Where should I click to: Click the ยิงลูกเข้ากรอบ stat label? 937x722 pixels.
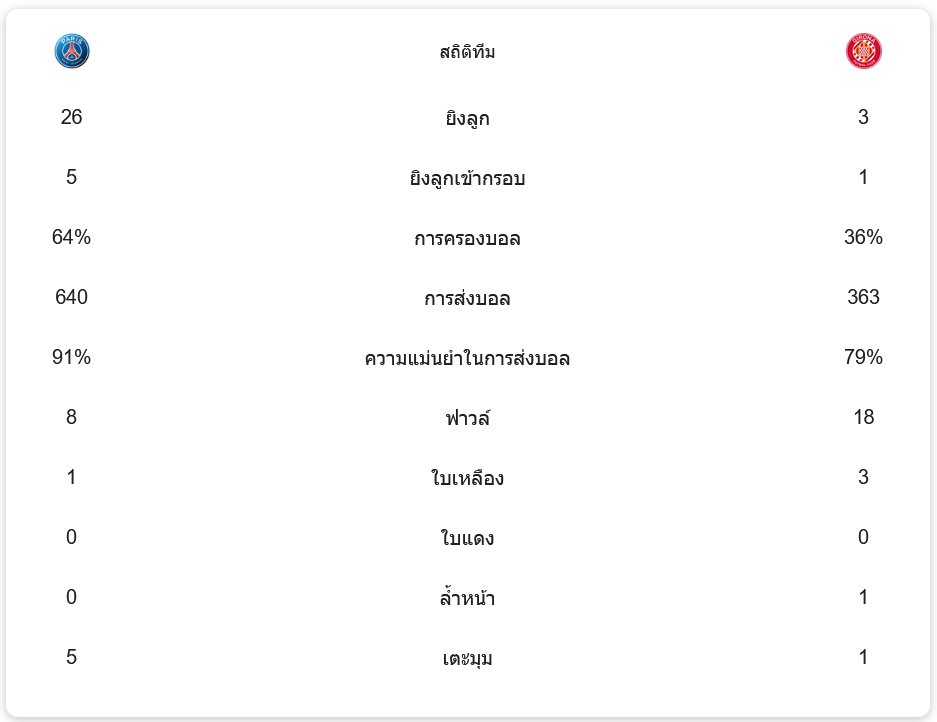tap(467, 179)
